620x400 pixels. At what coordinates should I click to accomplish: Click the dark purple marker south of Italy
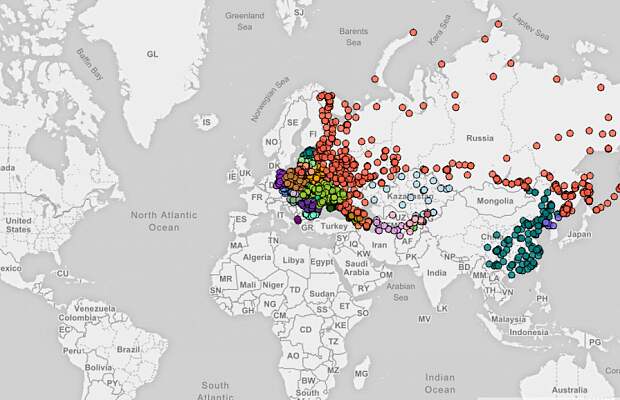point(297,219)
